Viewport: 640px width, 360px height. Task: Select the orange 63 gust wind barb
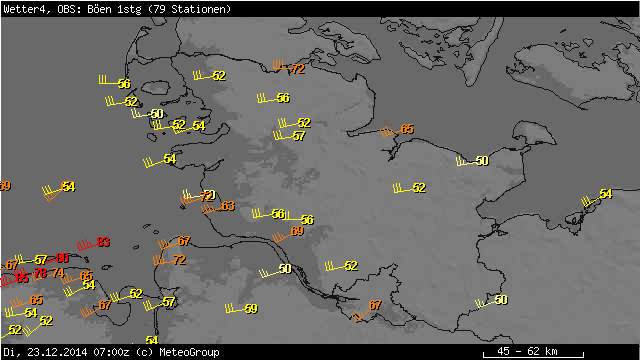(x=218, y=207)
